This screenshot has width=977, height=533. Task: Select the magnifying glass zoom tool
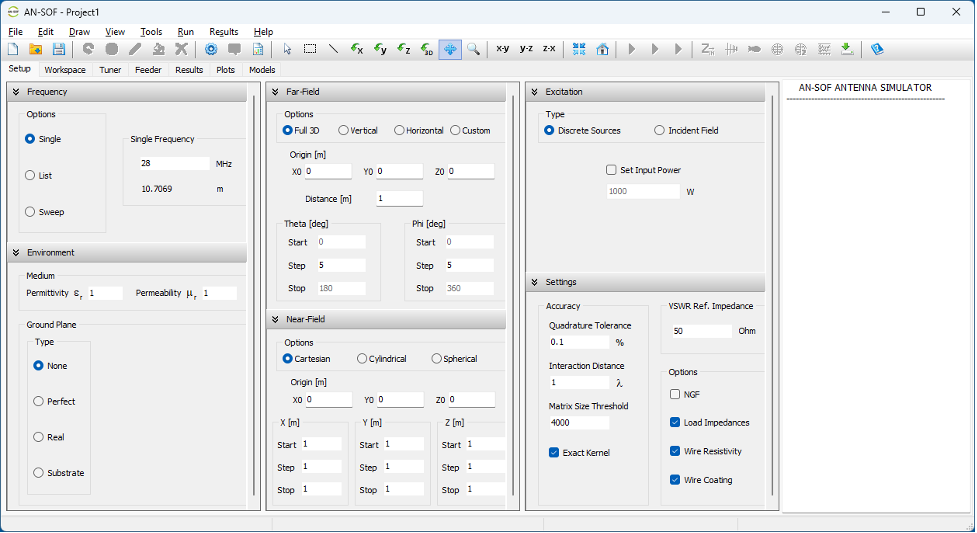(474, 49)
